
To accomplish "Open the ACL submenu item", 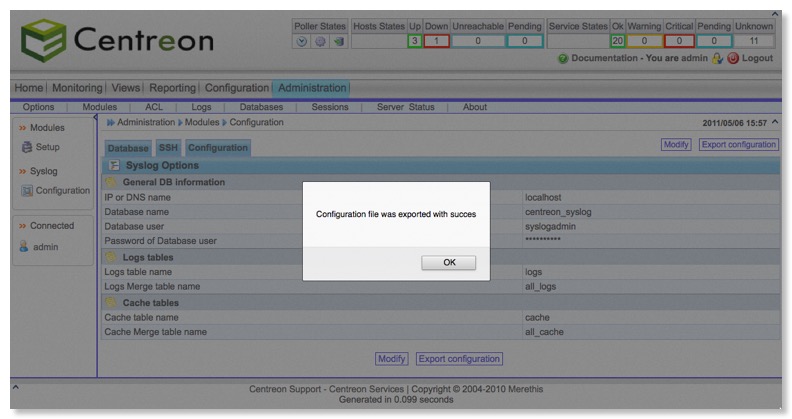I will [153, 107].
